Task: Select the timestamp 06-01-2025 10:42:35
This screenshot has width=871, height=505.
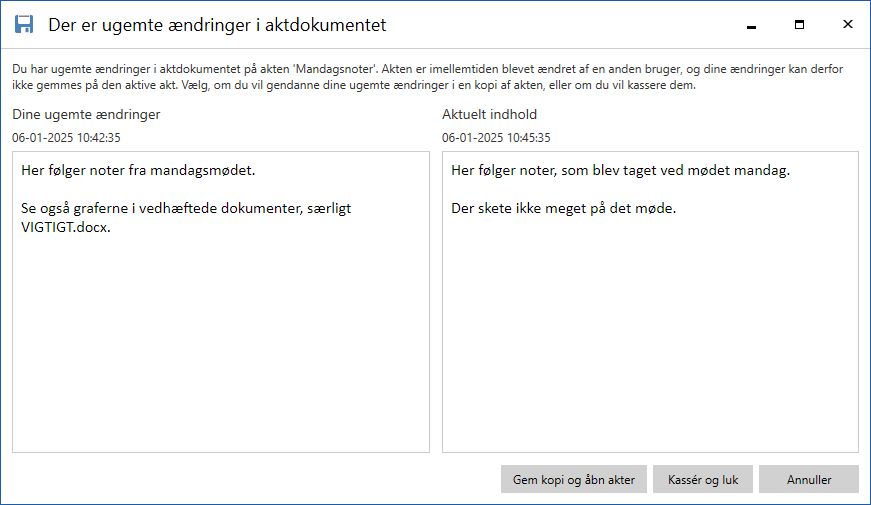Action: click(66, 138)
